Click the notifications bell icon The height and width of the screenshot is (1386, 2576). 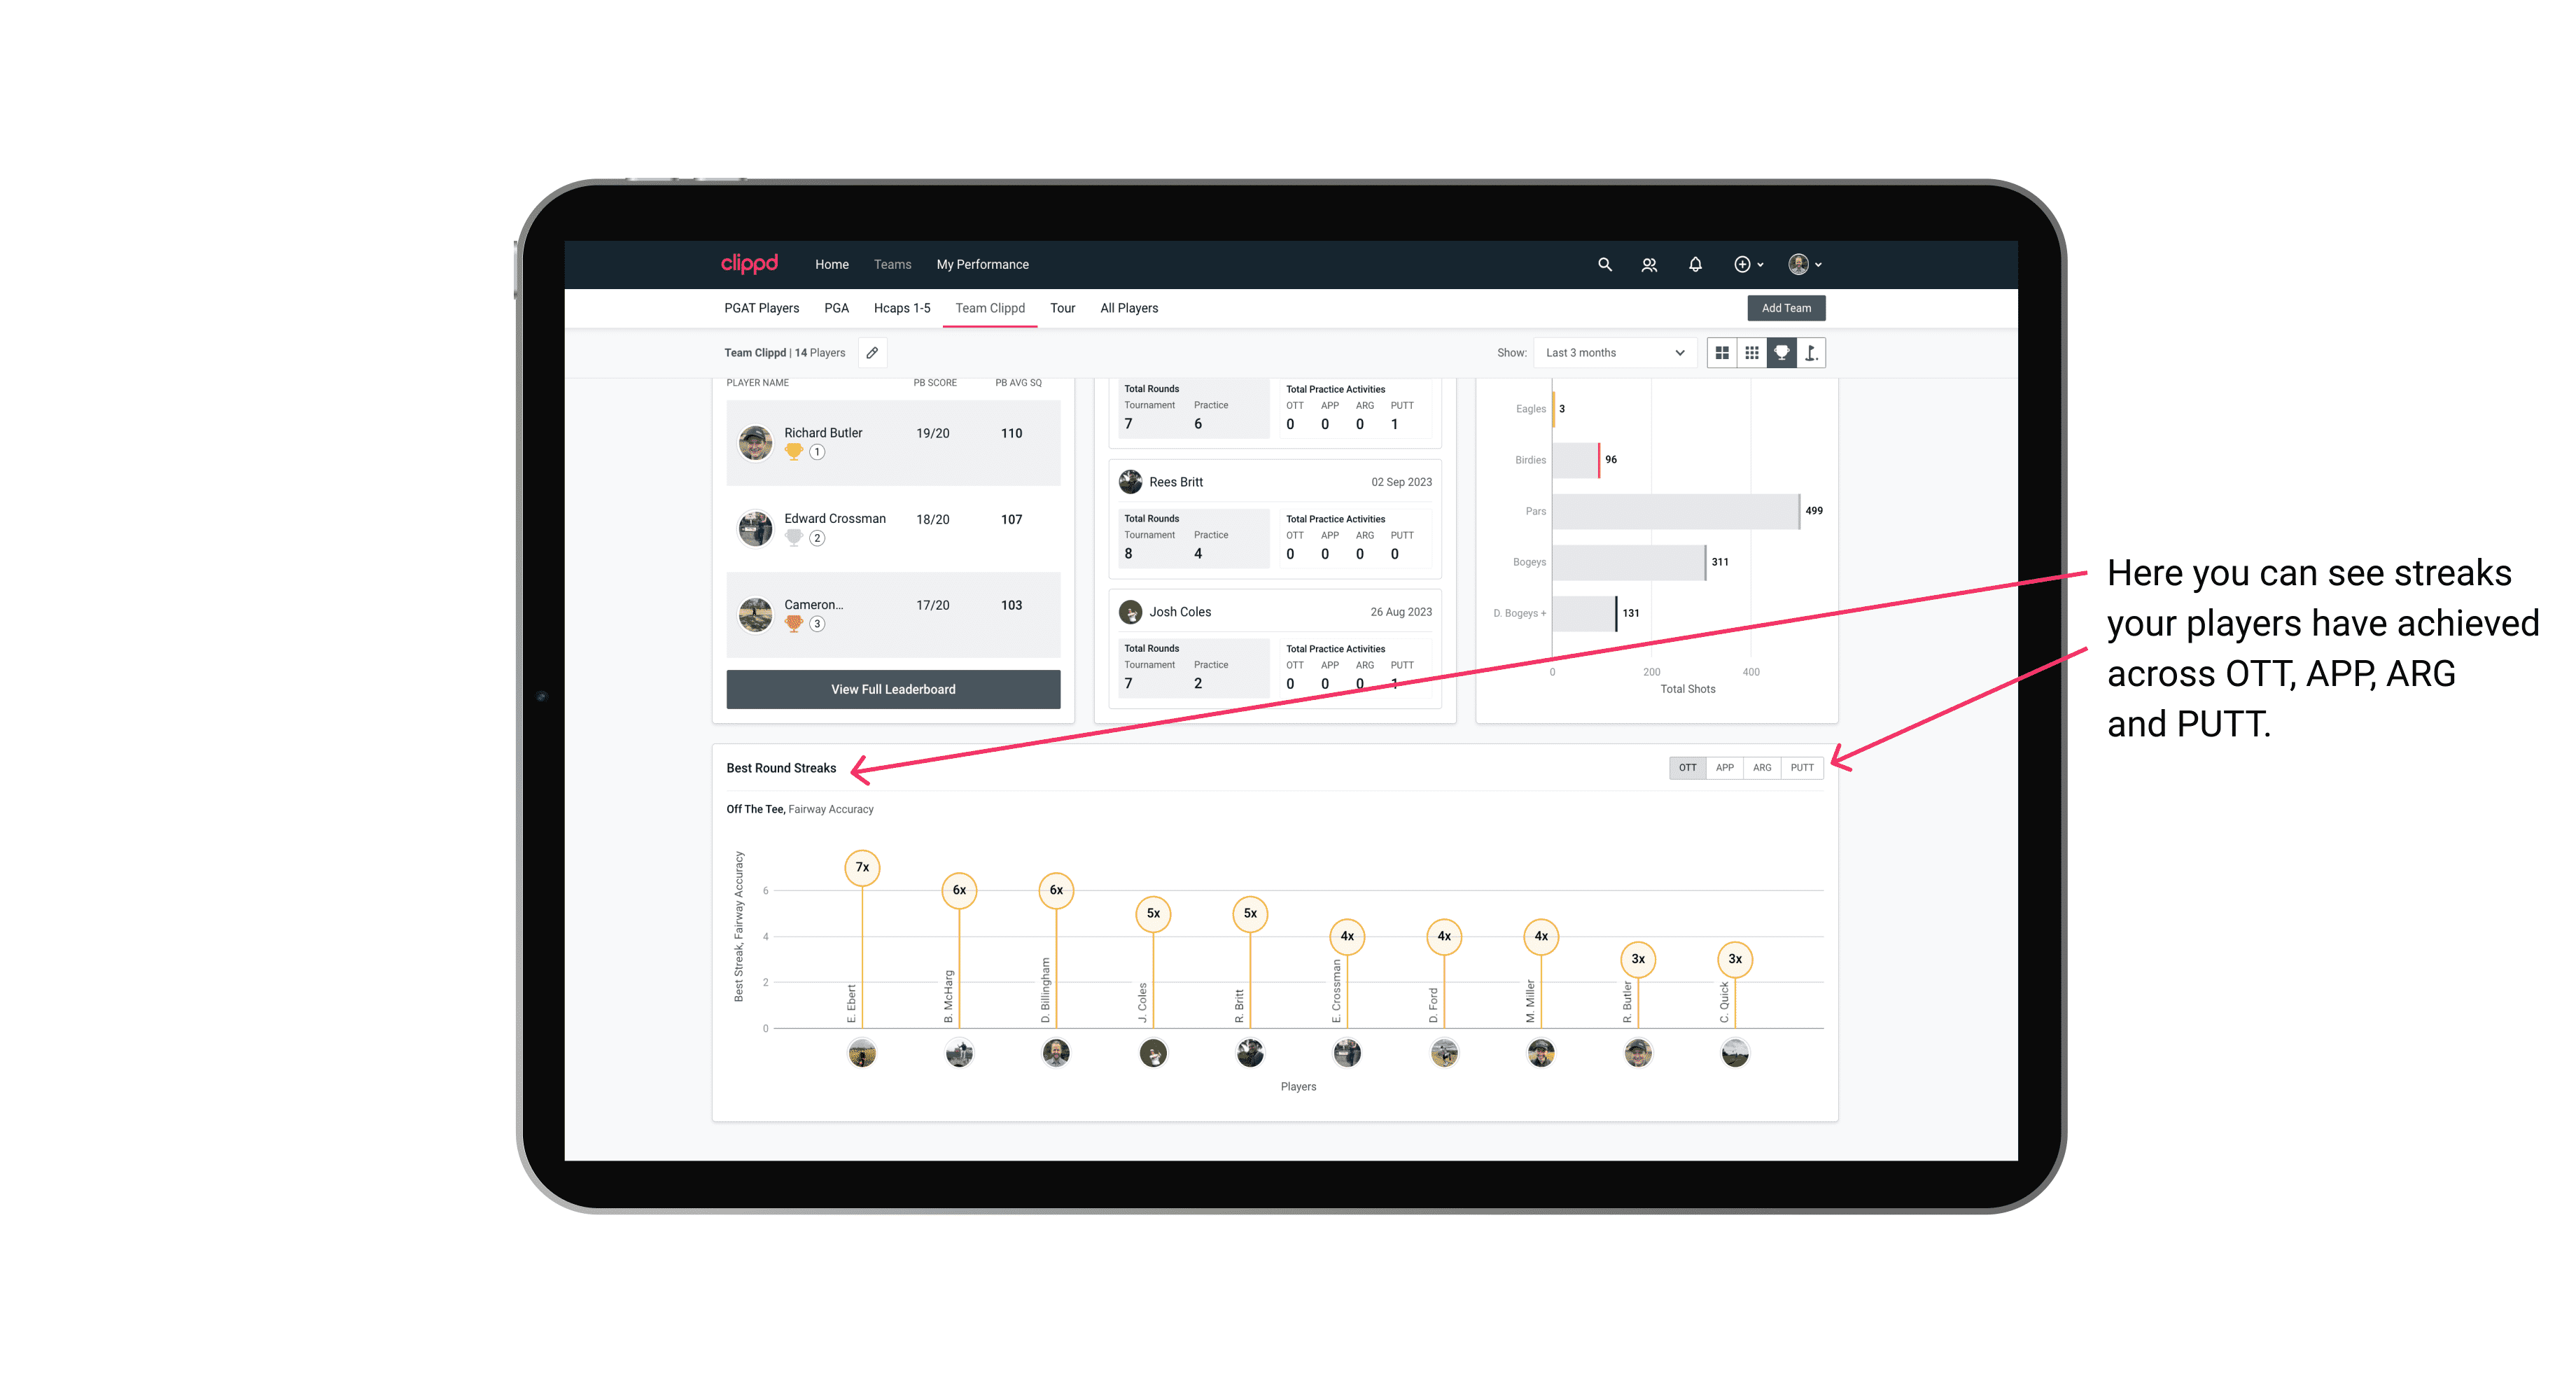coord(1694,265)
